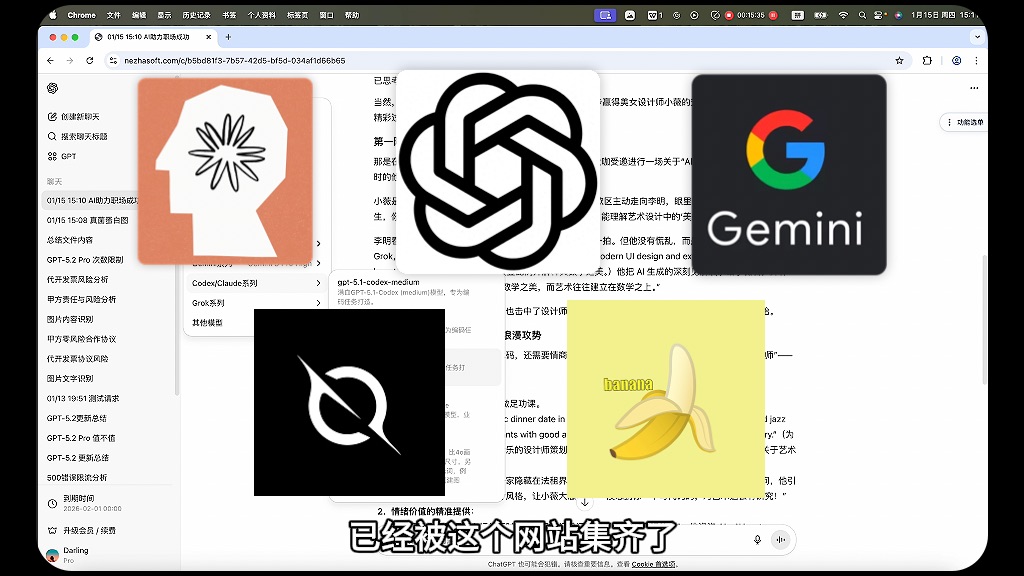Open the chat 500错误限流分析
Image resolution: width=1024 pixels, height=576 pixels.
77,477
